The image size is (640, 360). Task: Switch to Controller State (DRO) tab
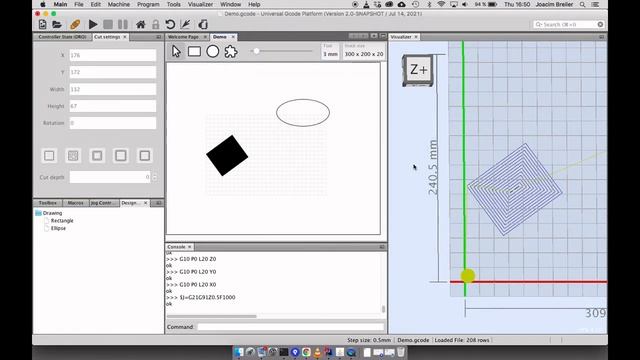tap(62, 37)
